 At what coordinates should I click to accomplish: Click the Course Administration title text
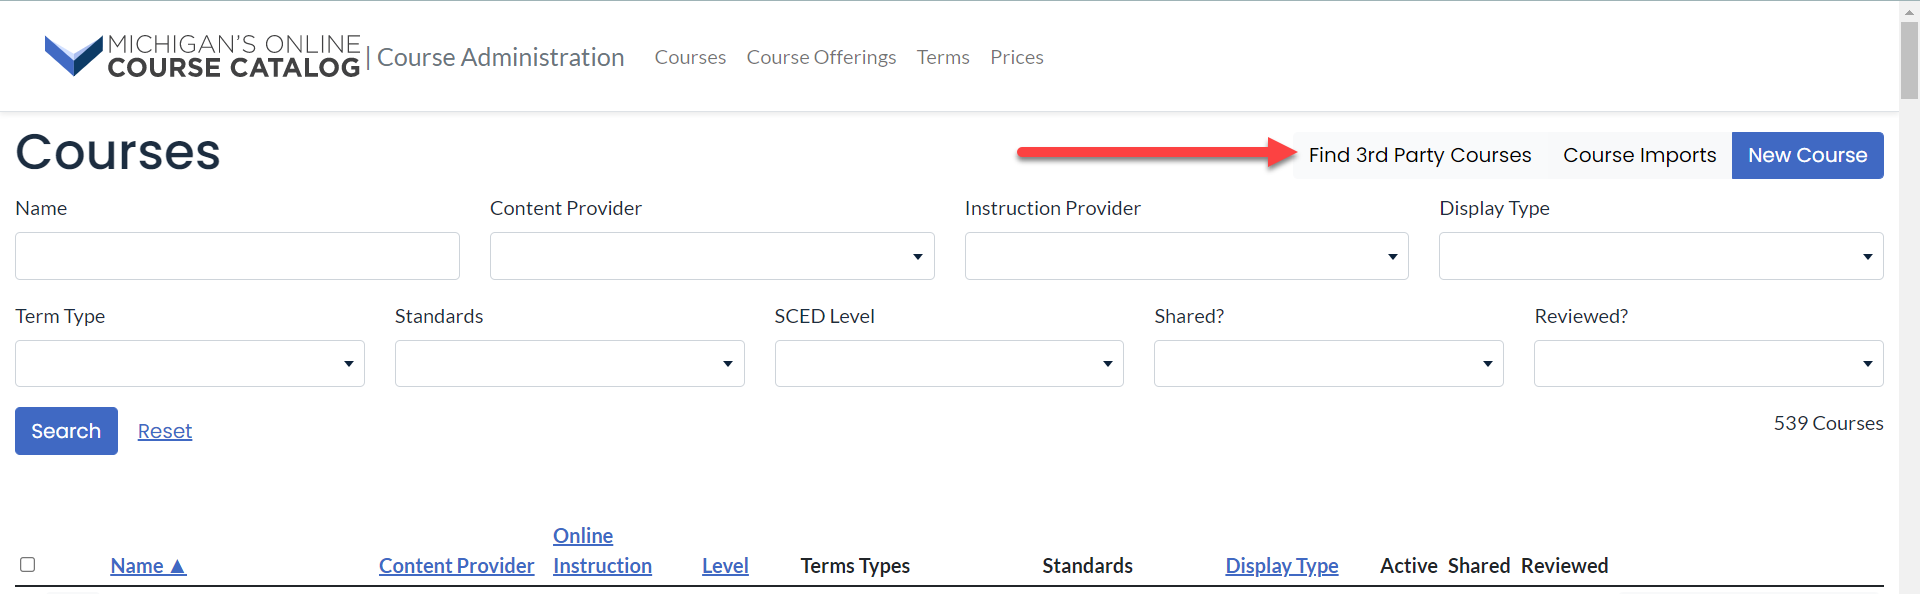[x=500, y=57]
